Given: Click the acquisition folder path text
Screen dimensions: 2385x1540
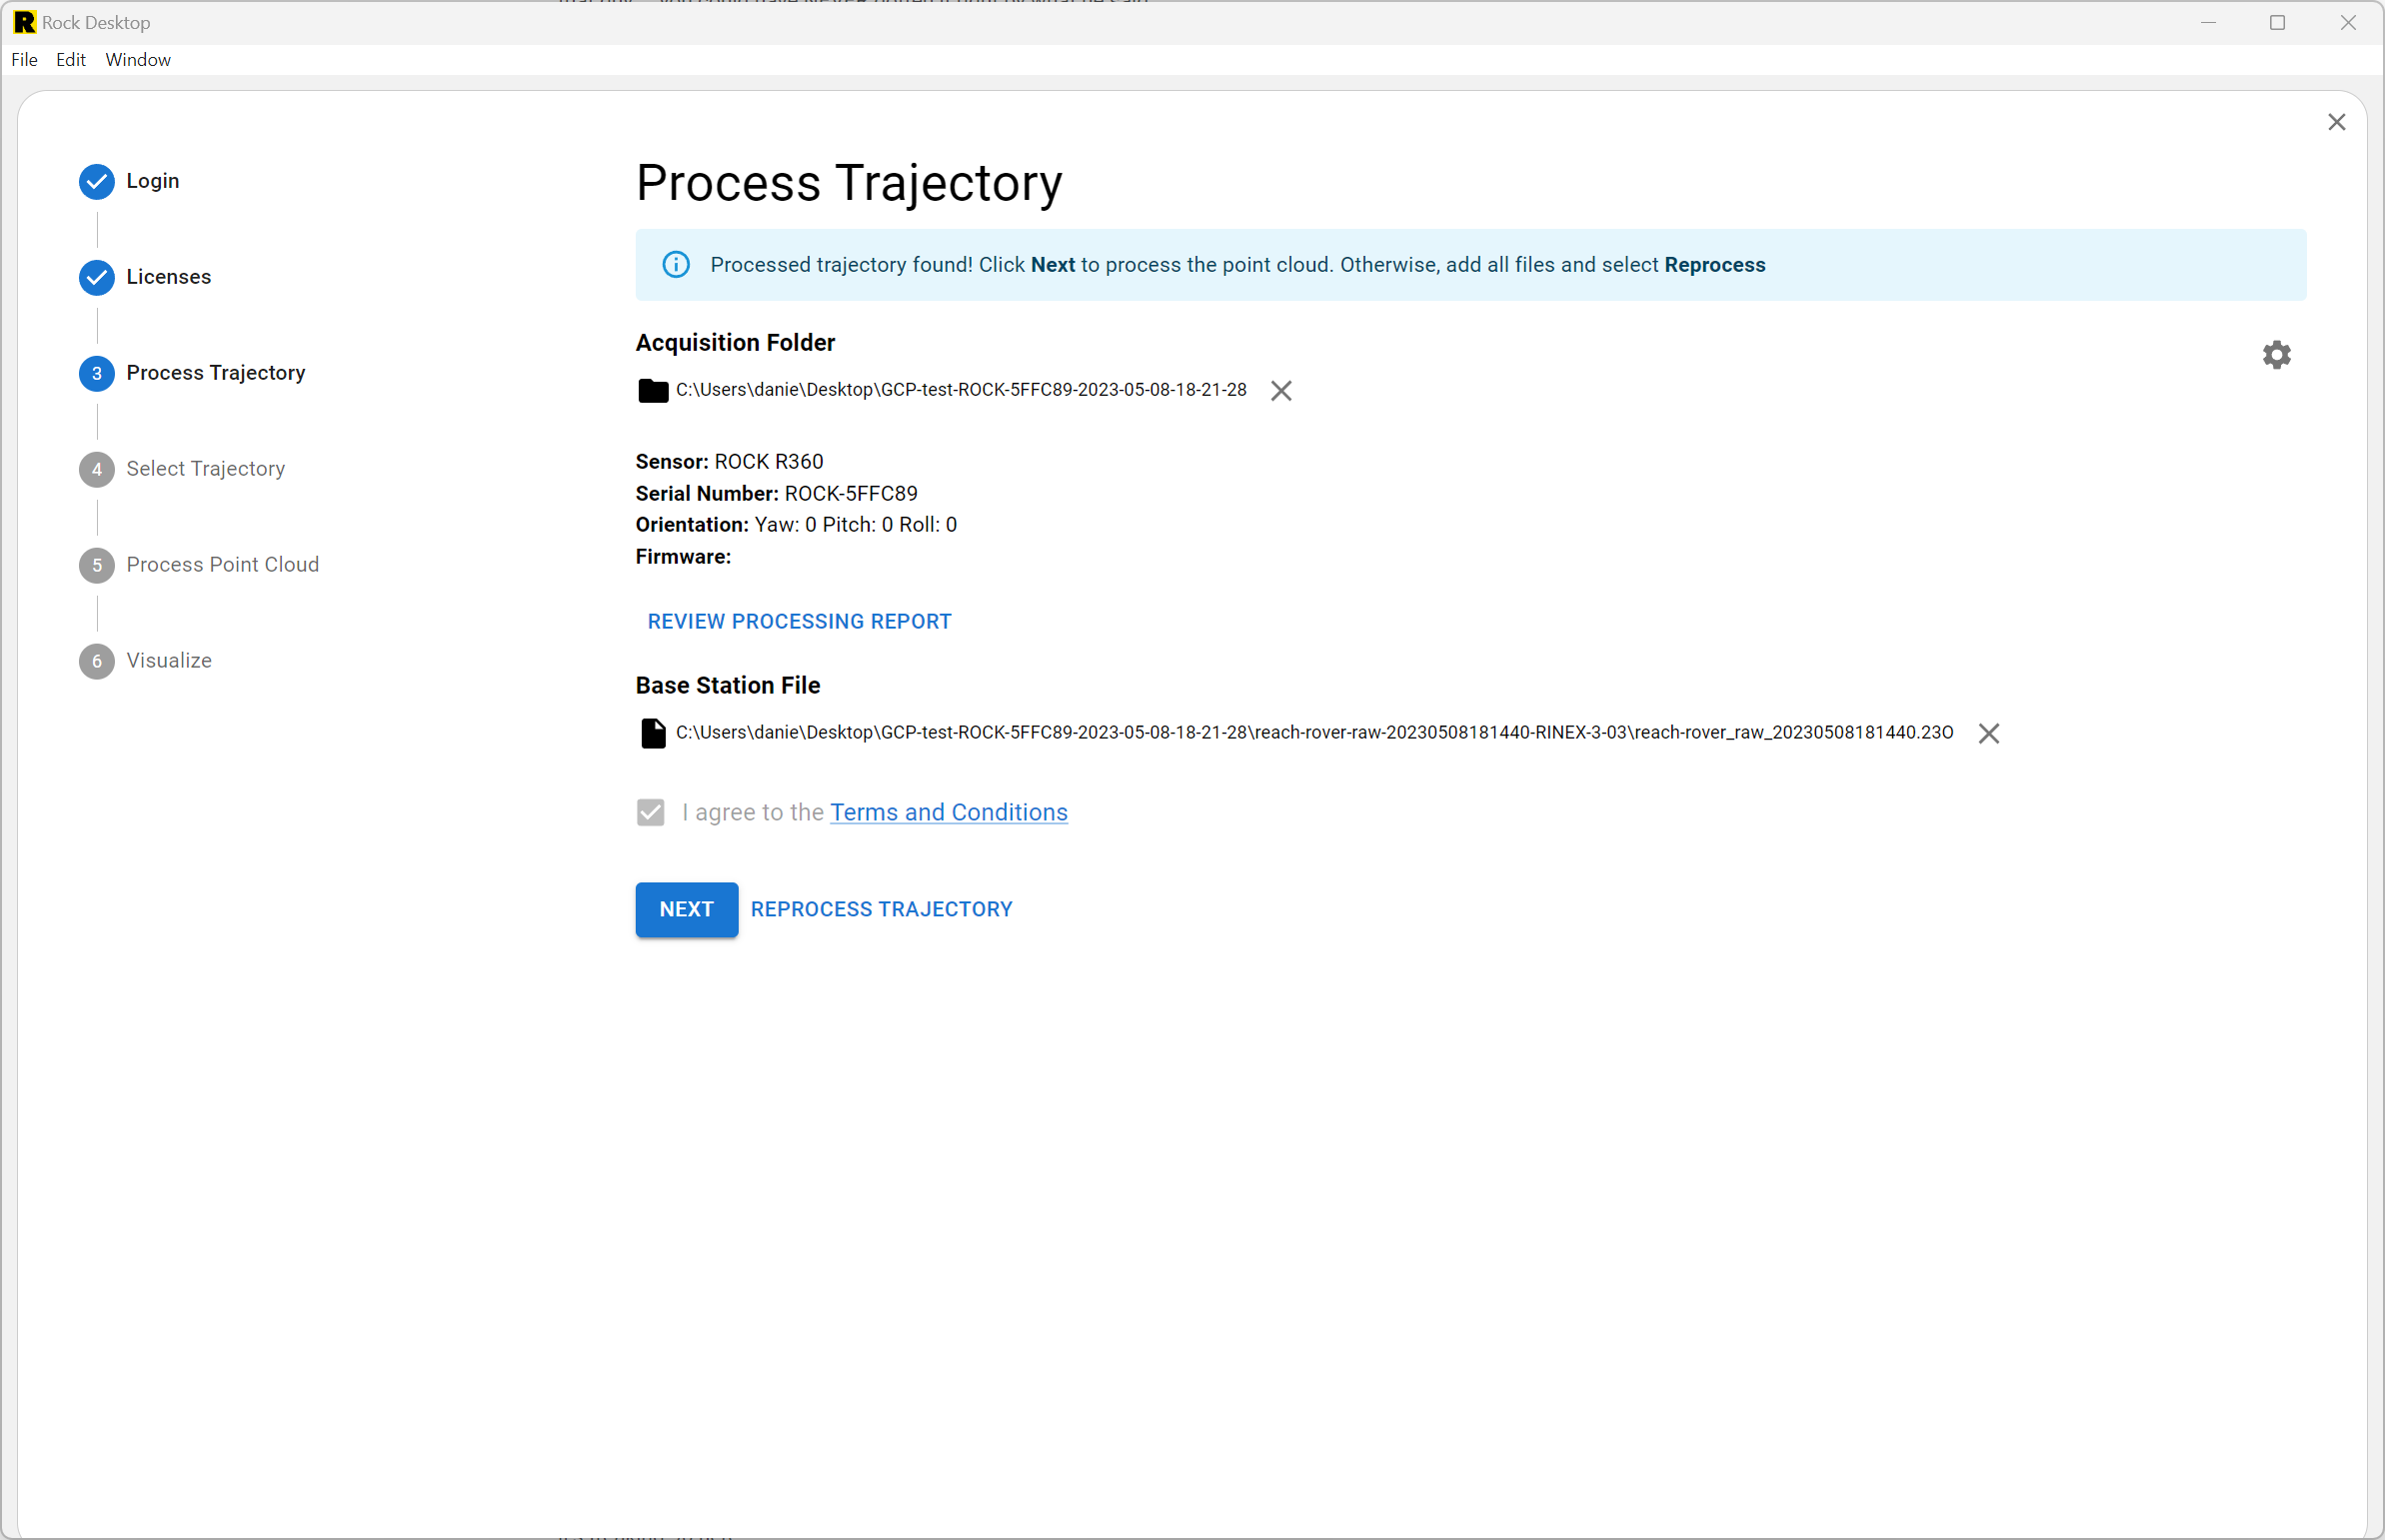Looking at the screenshot, I should coord(961,390).
